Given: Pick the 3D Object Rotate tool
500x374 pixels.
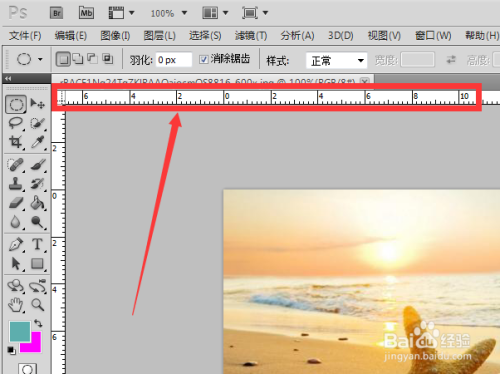Looking at the screenshot, I should coord(15,286).
